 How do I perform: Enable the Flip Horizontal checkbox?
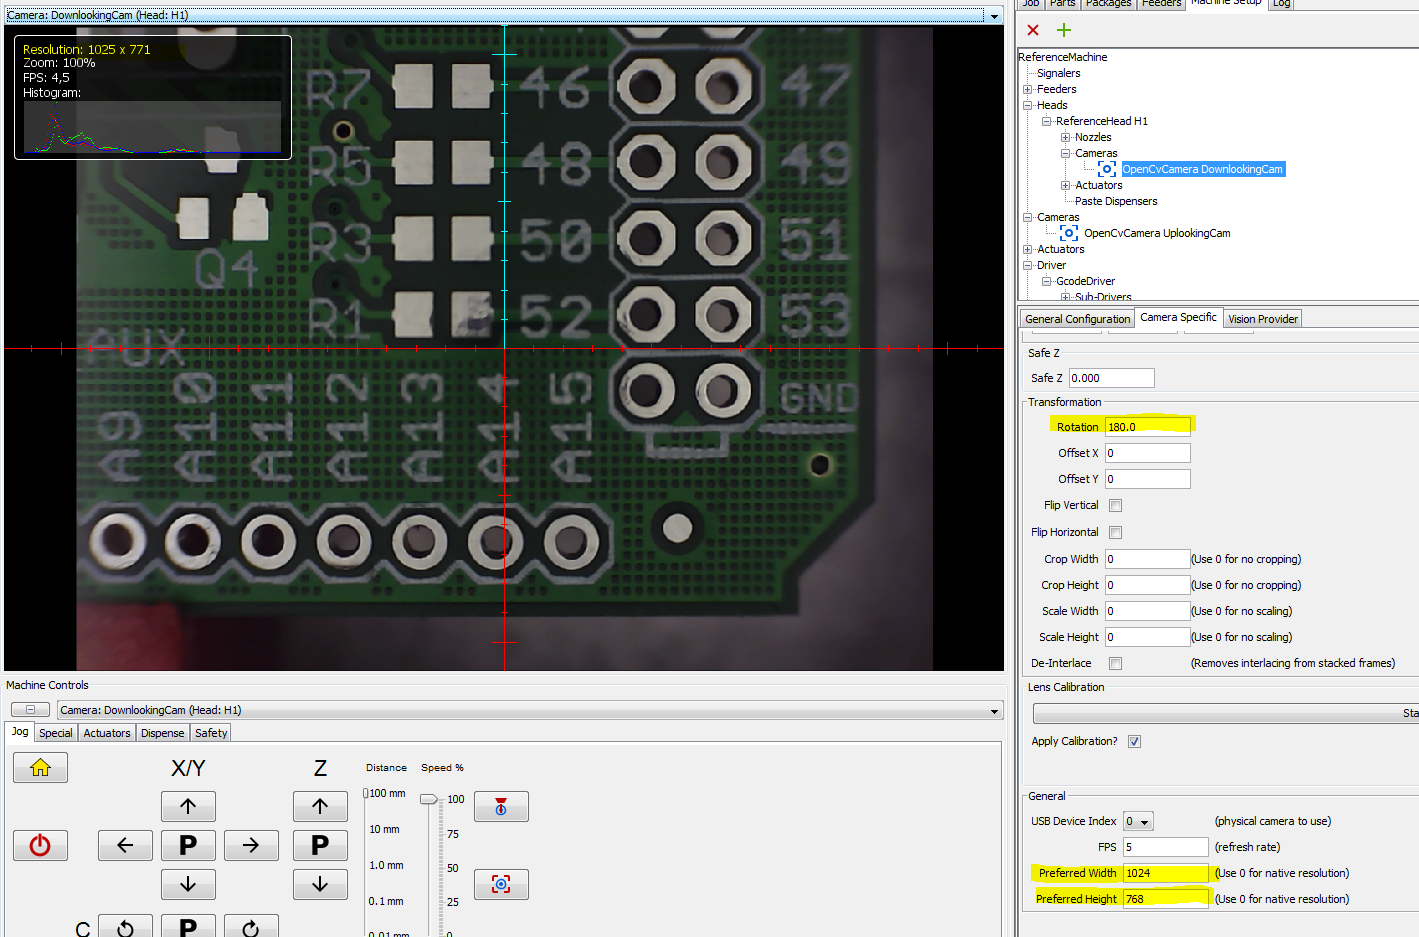tap(1115, 532)
